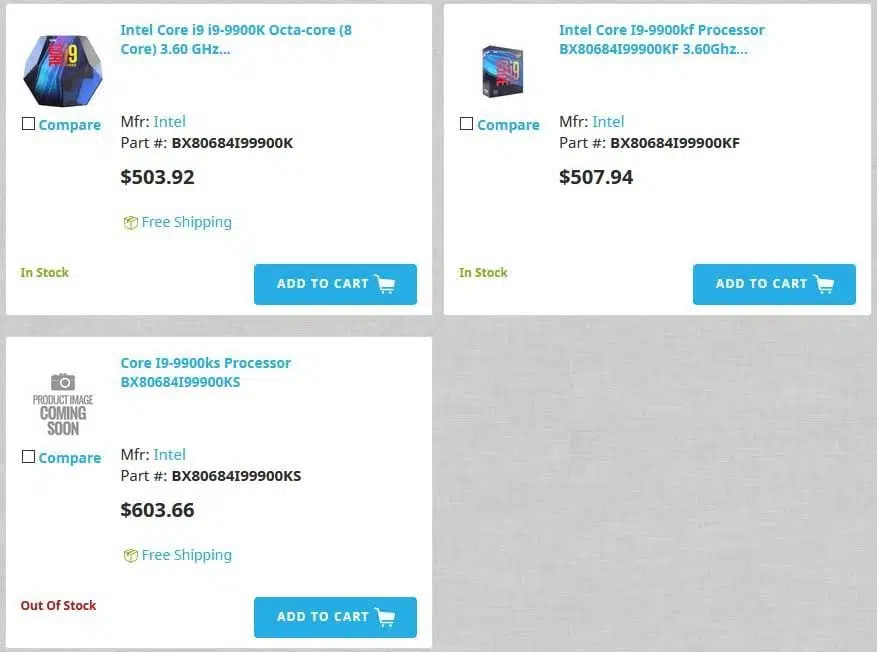The width and height of the screenshot is (877, 652).
Task: Click the Free Shipping box icon for i9-9900K
Action: [x=130, y=223]
